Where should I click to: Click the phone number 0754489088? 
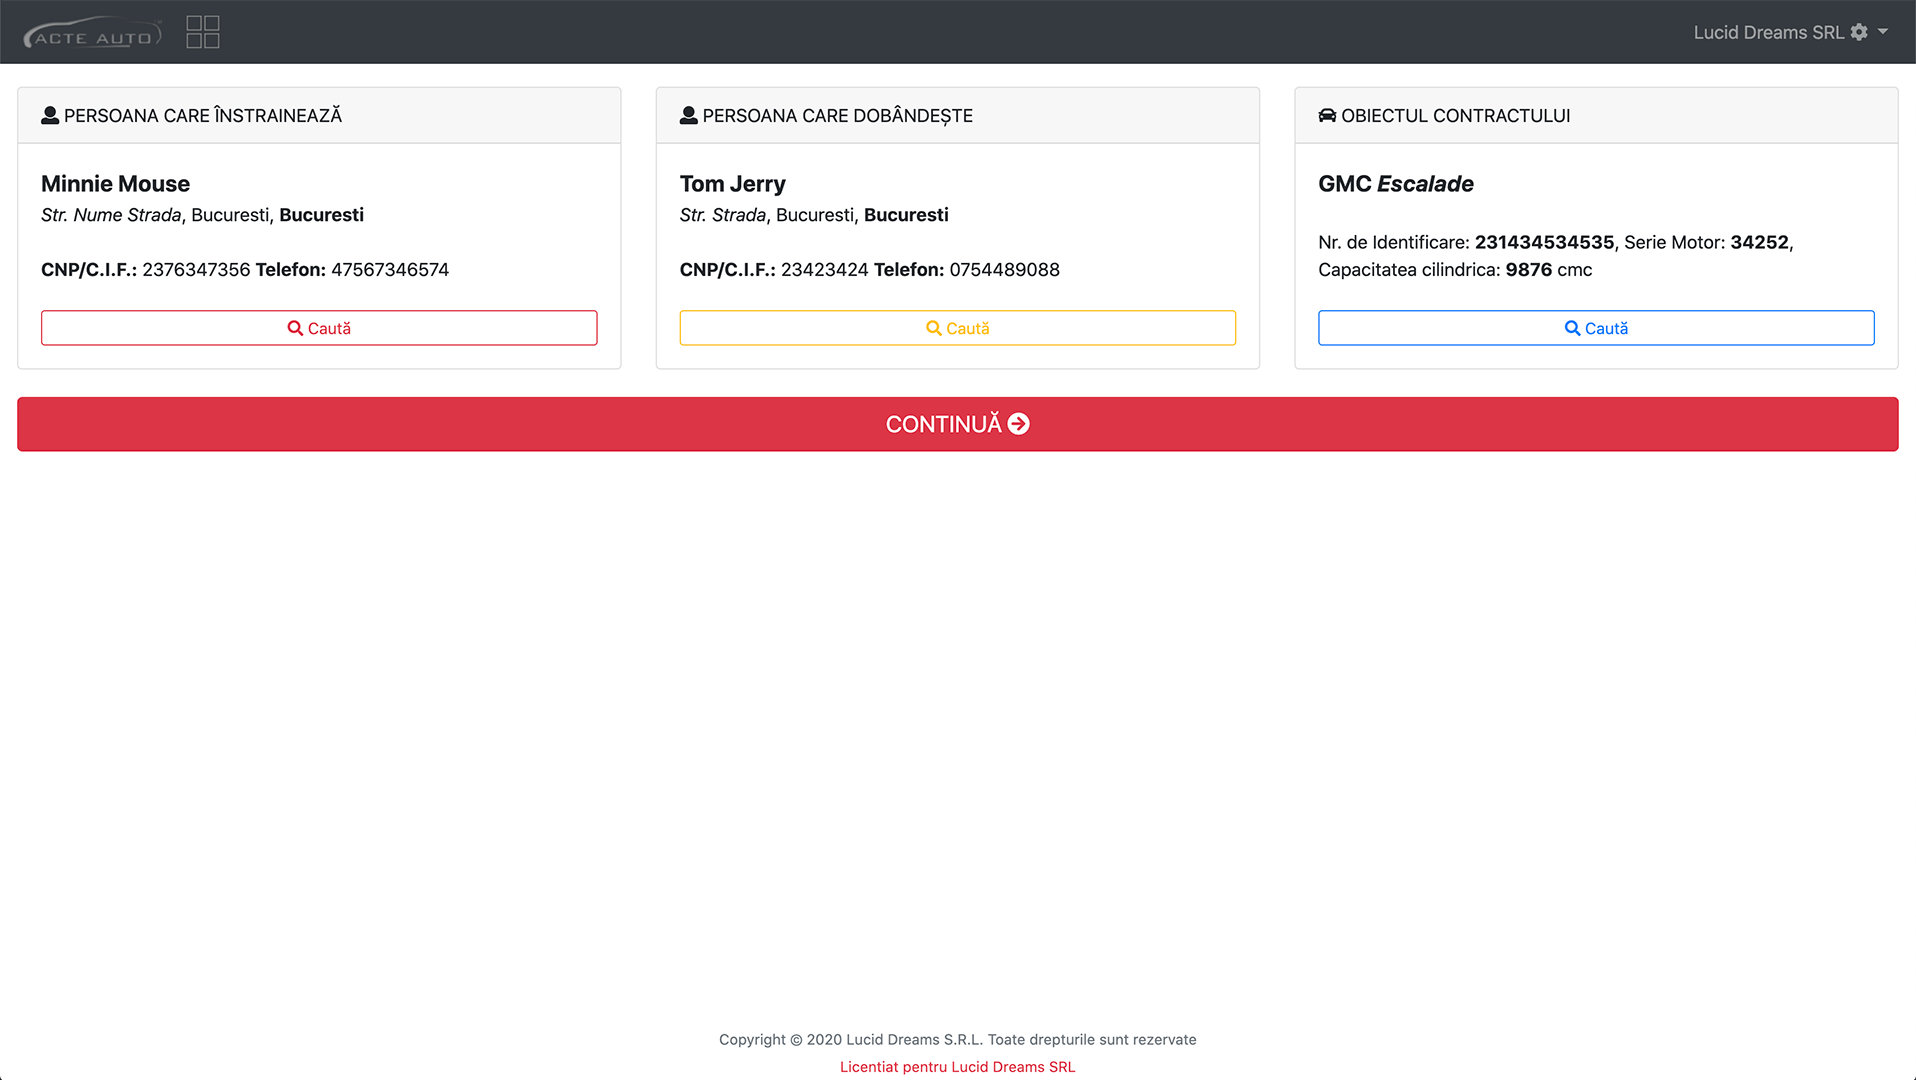tap(1005, 270)
